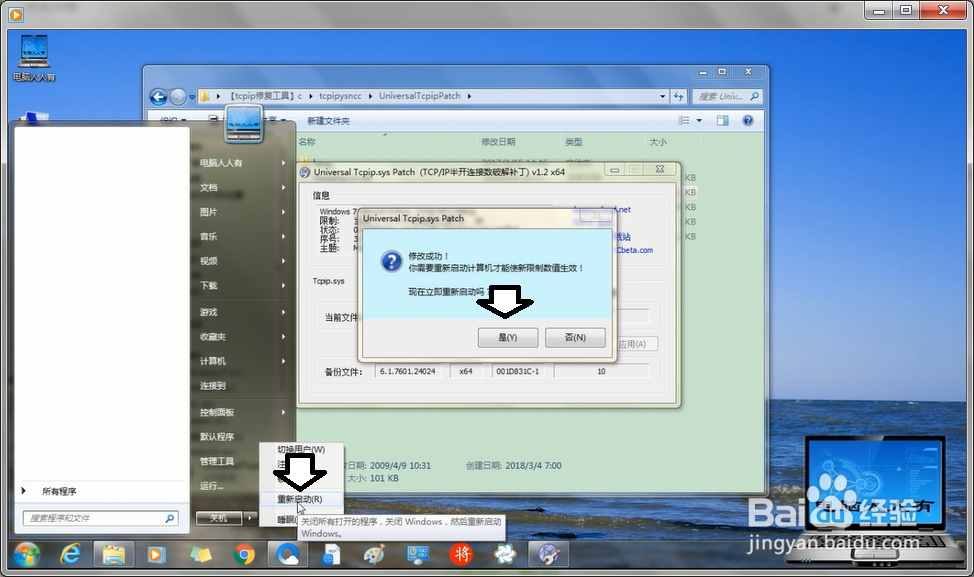The width and height of the screenshot is (974, 577).
Task: Open the Windows Start orb
Action: click(x=26, y=554)
